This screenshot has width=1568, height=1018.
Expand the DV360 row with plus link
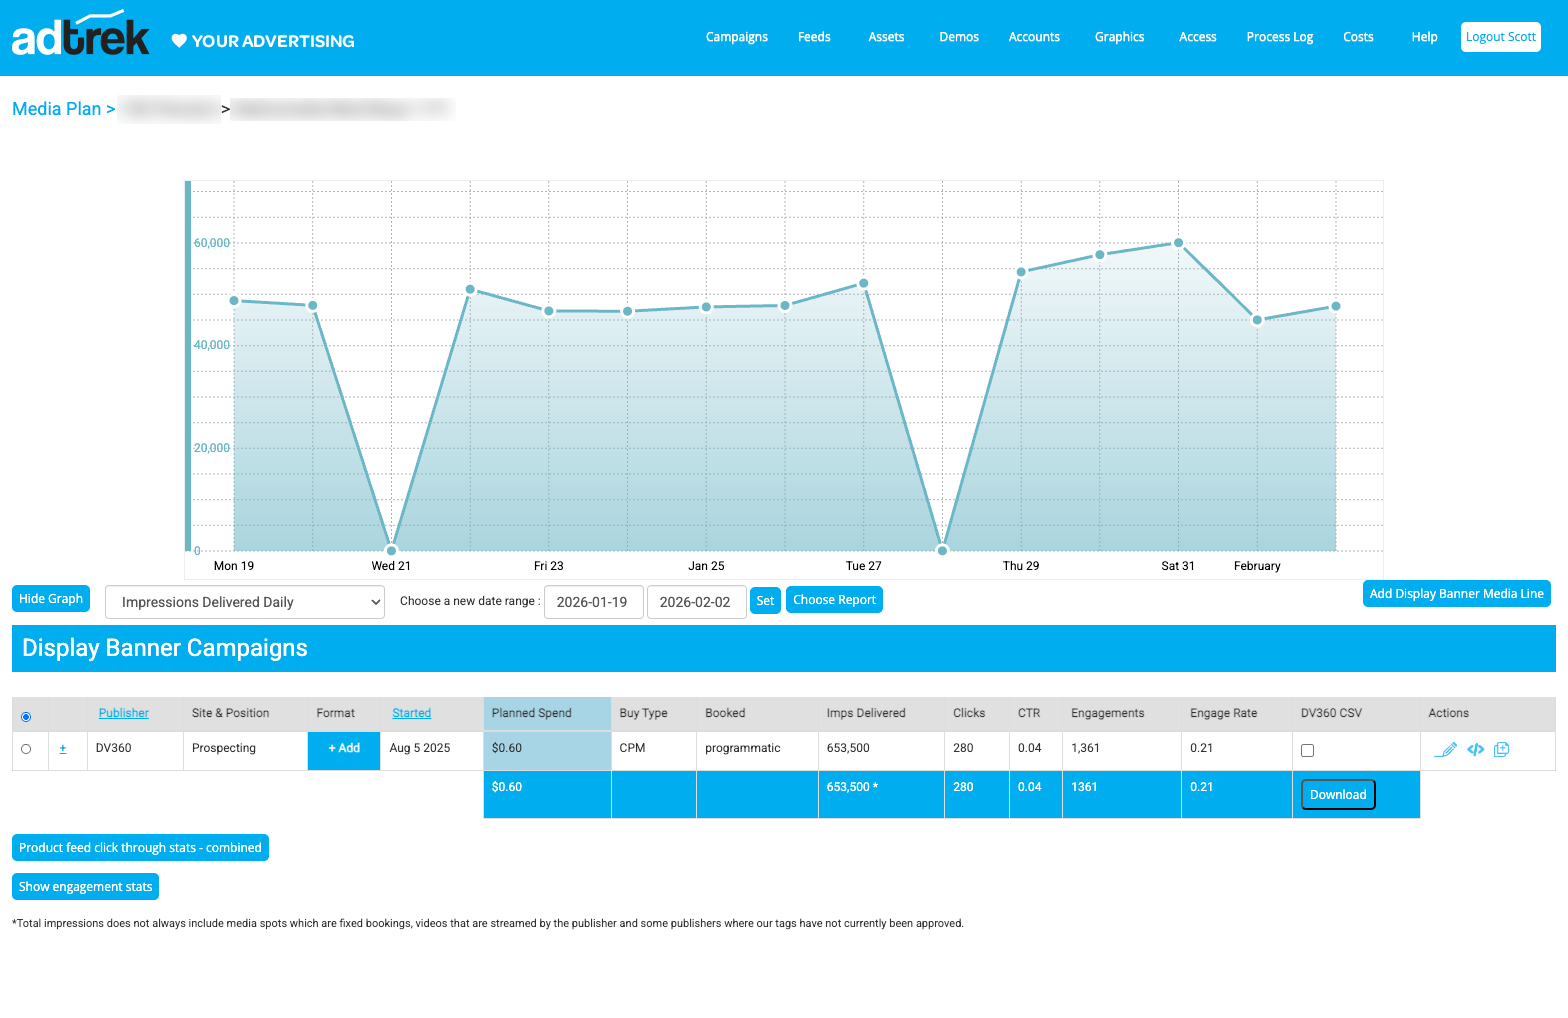(63, 748)
